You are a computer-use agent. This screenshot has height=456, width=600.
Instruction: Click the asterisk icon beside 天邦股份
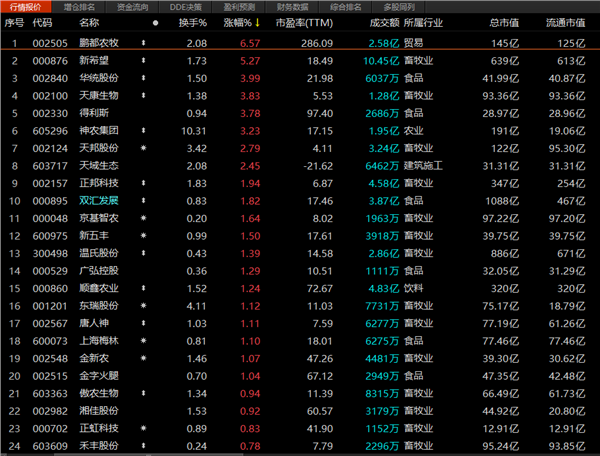pos(143,148)
